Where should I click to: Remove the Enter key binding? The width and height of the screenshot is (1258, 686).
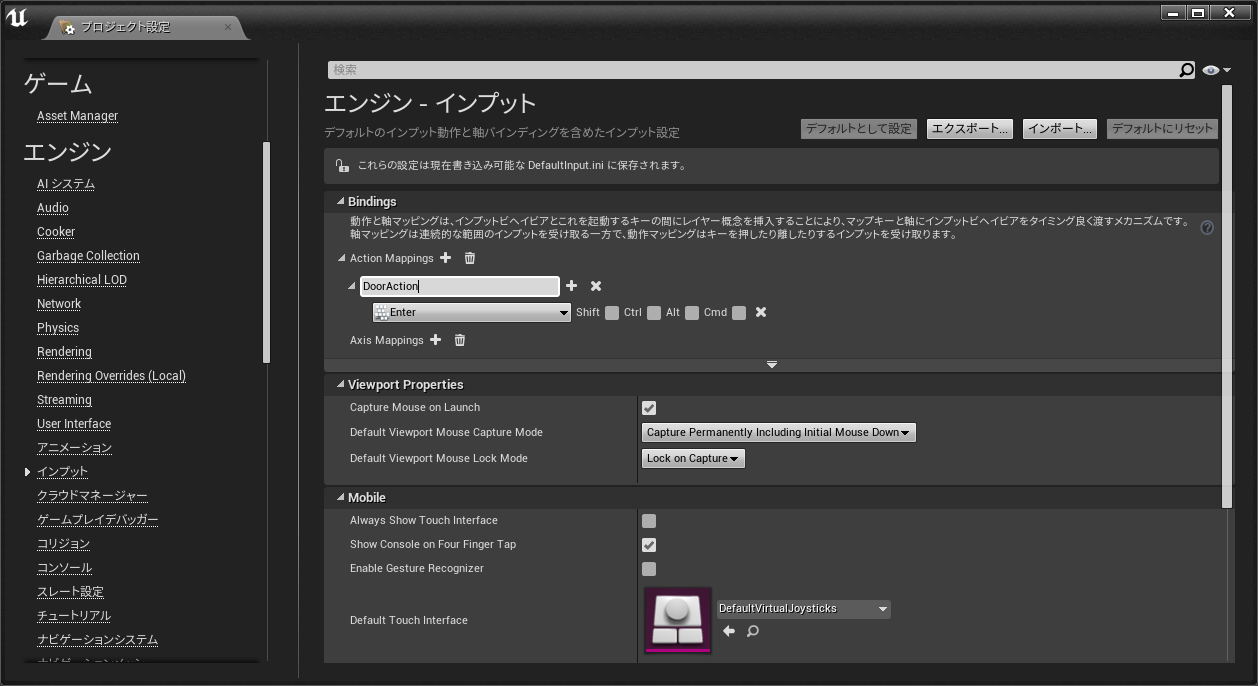[x=761, y=312]
